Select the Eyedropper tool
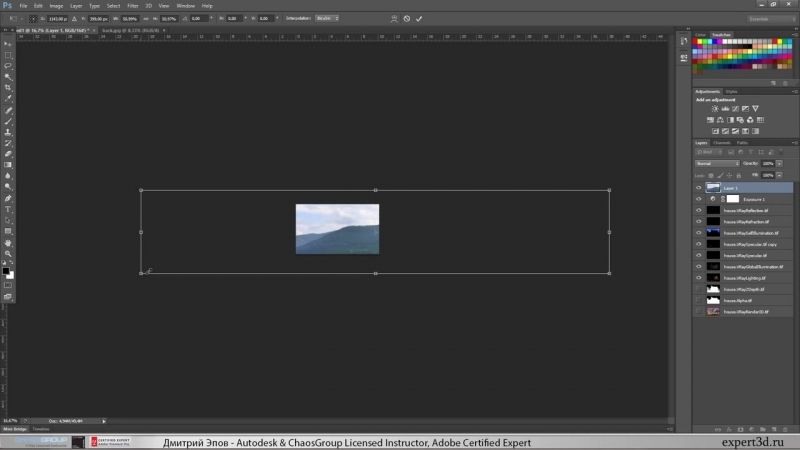This screenshot has width=800, height=450. (x=8, y=98)
